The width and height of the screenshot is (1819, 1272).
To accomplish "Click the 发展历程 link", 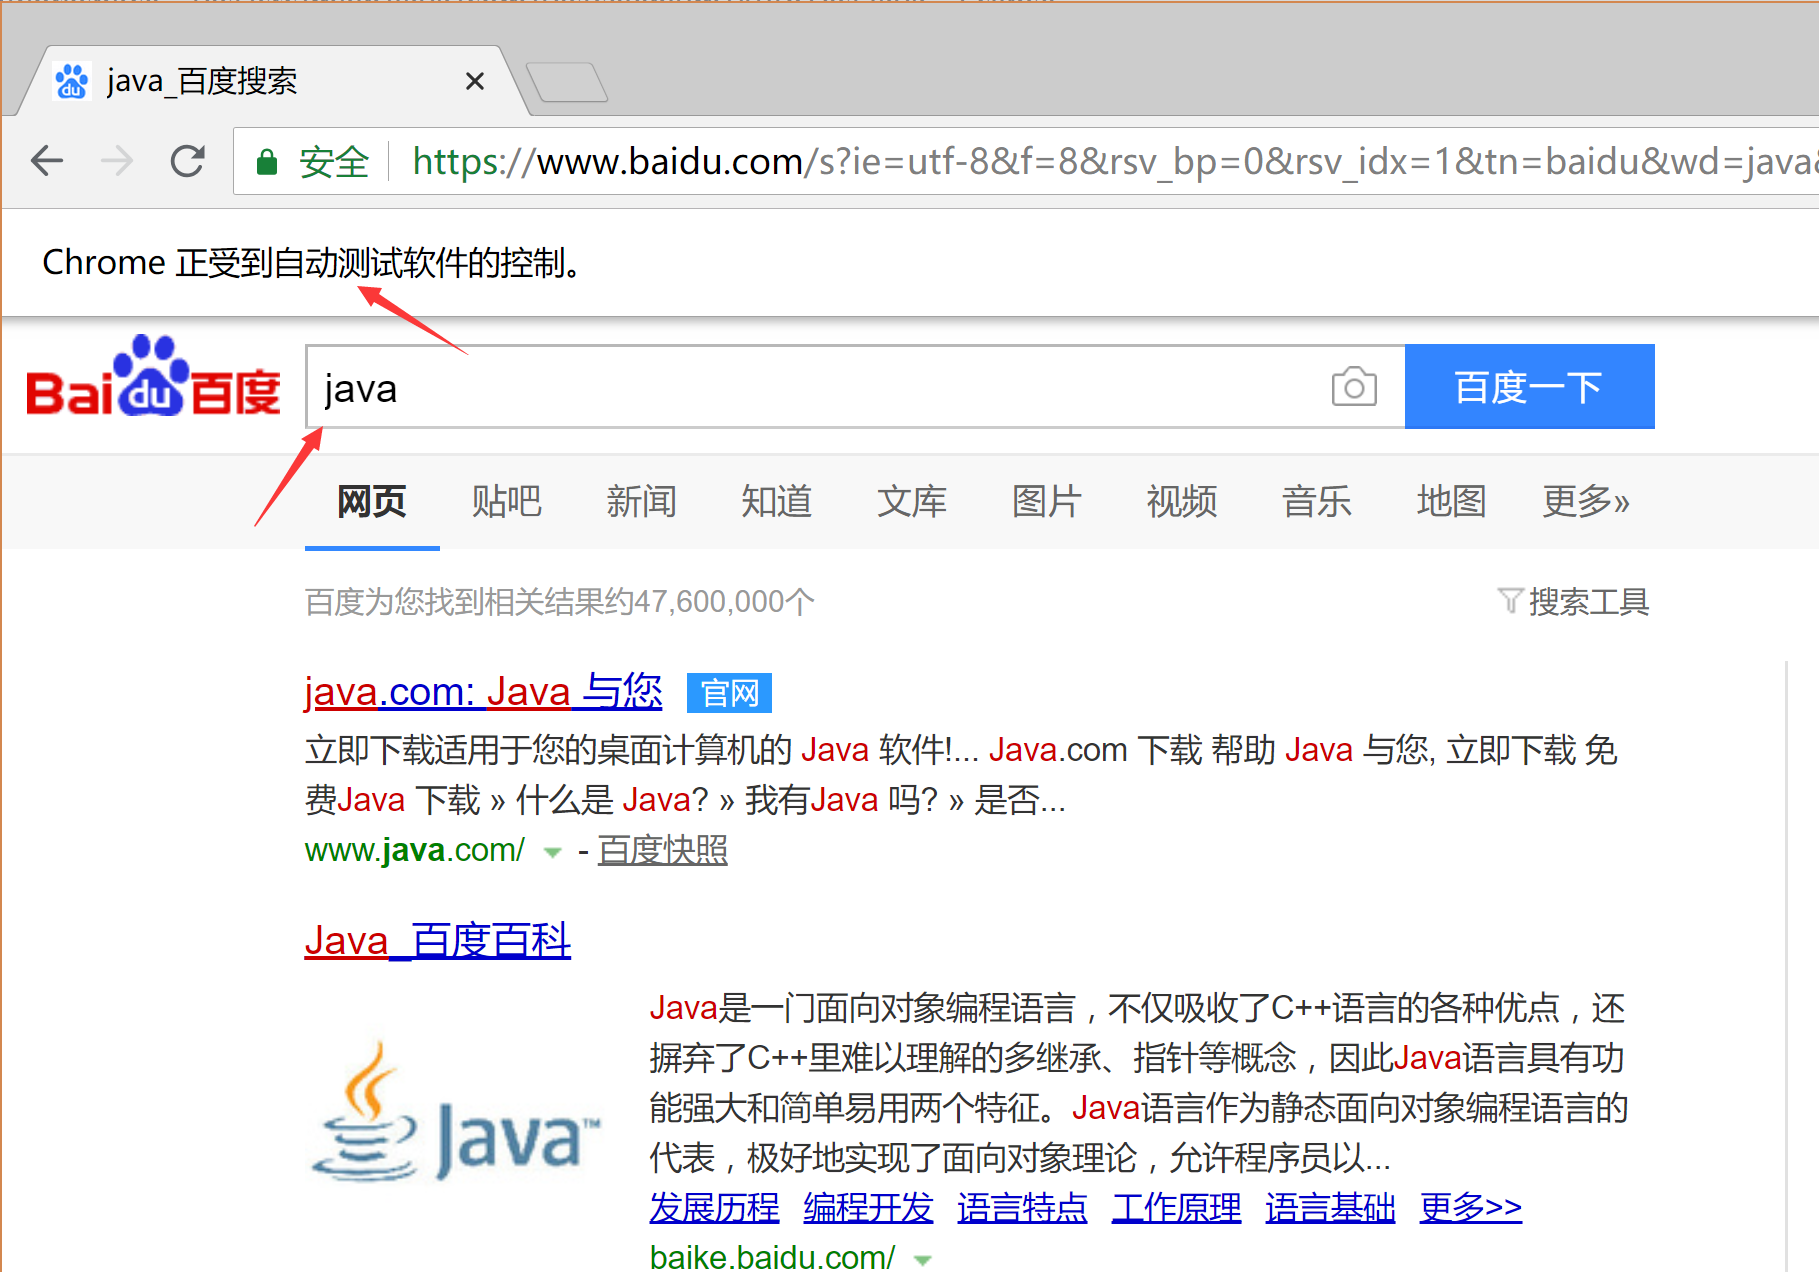I will click(713, 1208).
